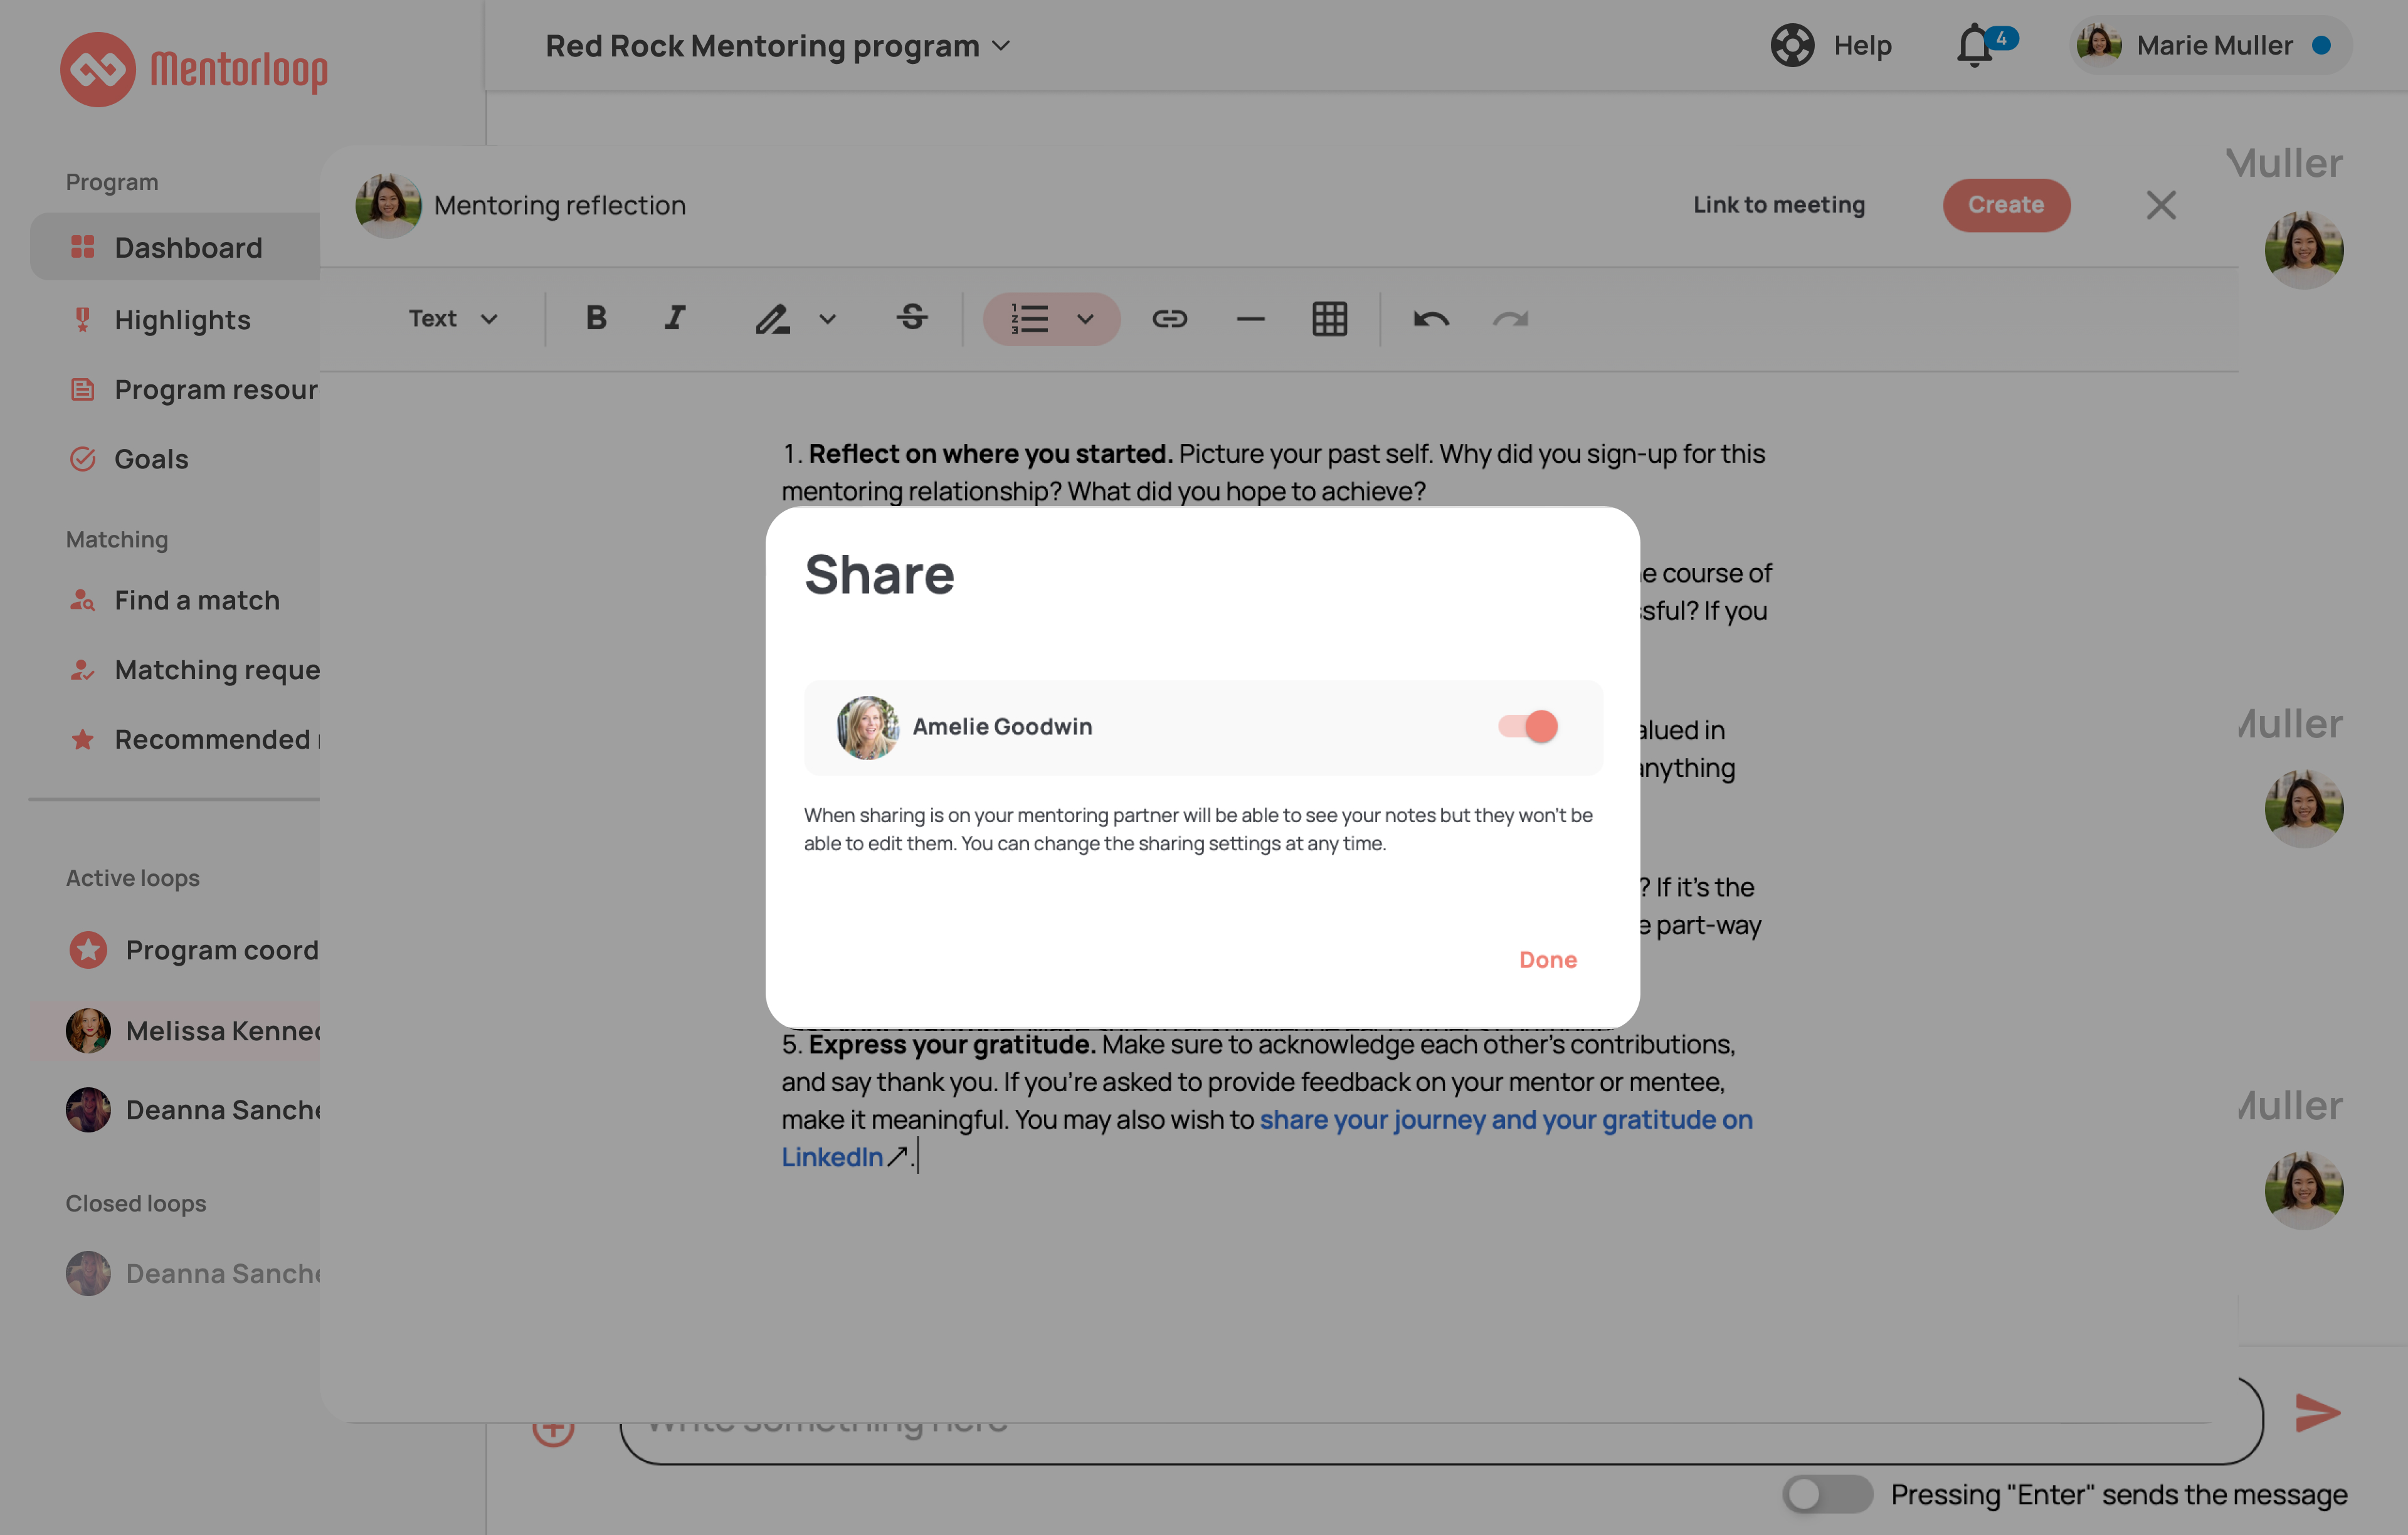This screenshot has width=2408, height=1535.
Task: Go to Highlights in the sidebar
Action: [x=182, y=319]
